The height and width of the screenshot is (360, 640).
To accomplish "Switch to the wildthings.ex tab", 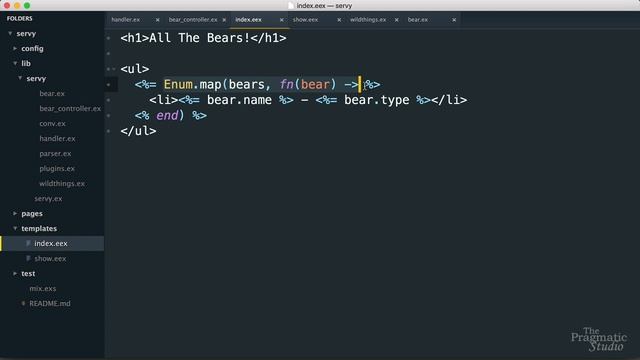I will coord(368,20).
